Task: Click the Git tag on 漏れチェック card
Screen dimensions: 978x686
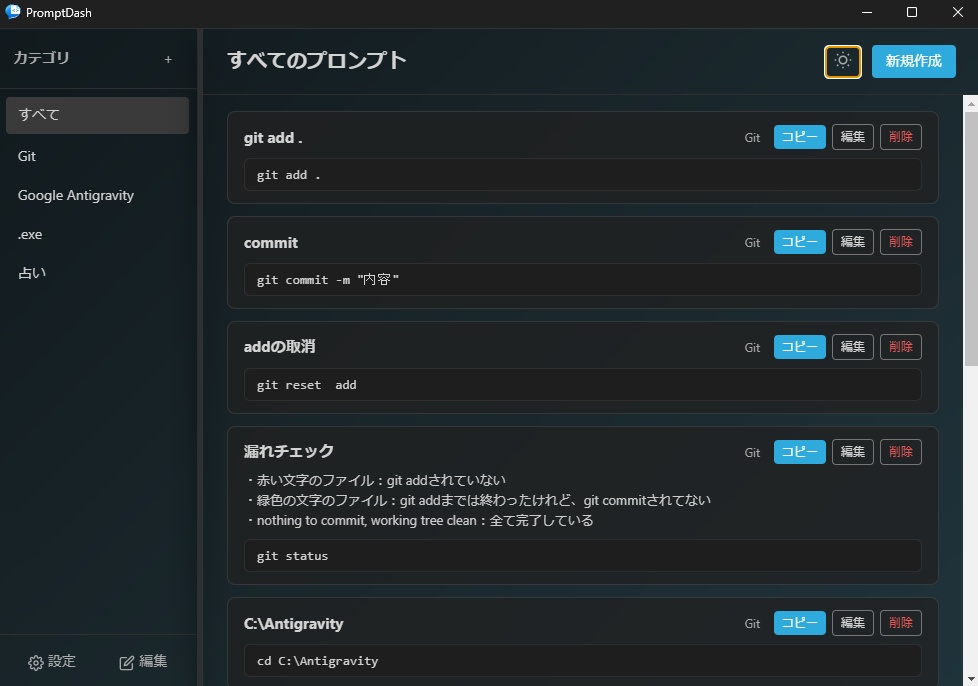Action: pos(752,453)
